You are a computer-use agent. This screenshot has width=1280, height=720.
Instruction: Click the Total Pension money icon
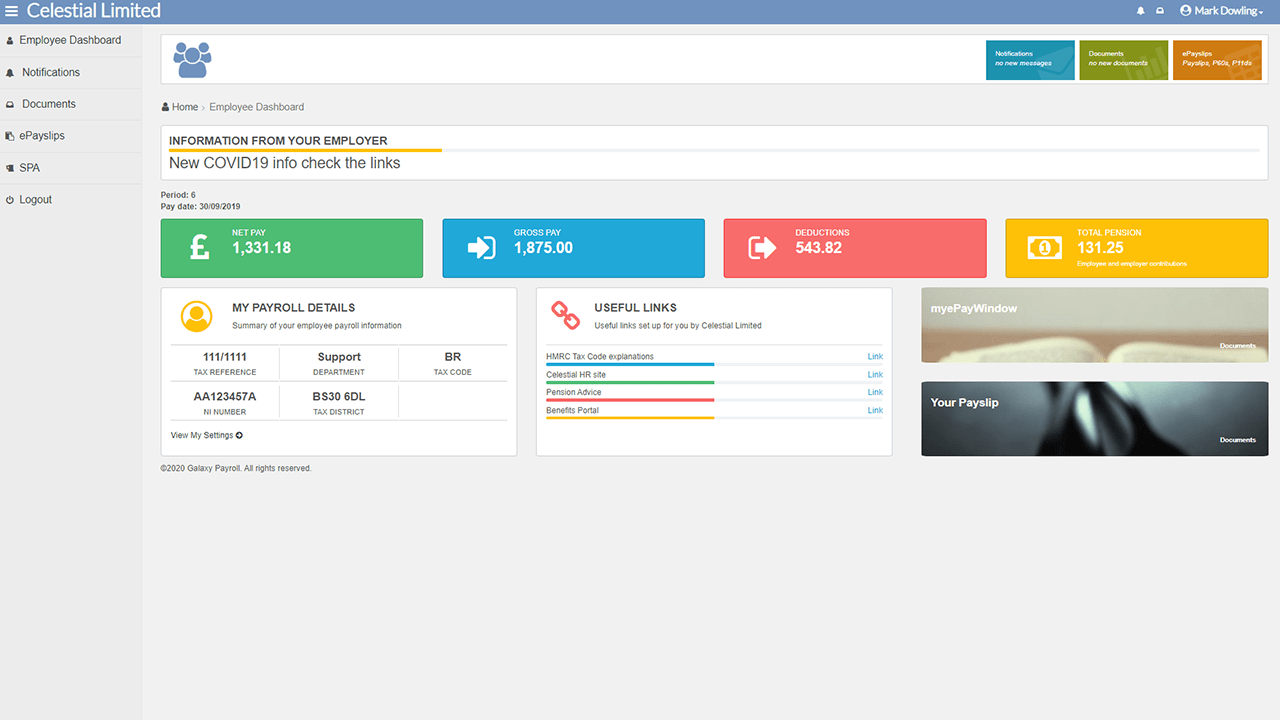pyautogui.click(x=1045, y=247)
